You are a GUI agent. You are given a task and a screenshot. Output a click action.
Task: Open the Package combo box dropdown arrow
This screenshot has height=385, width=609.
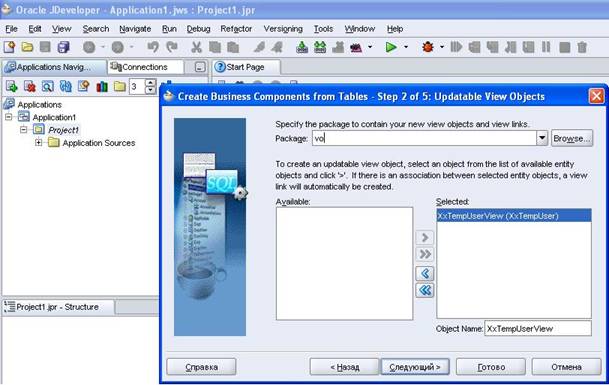(542, 138)
